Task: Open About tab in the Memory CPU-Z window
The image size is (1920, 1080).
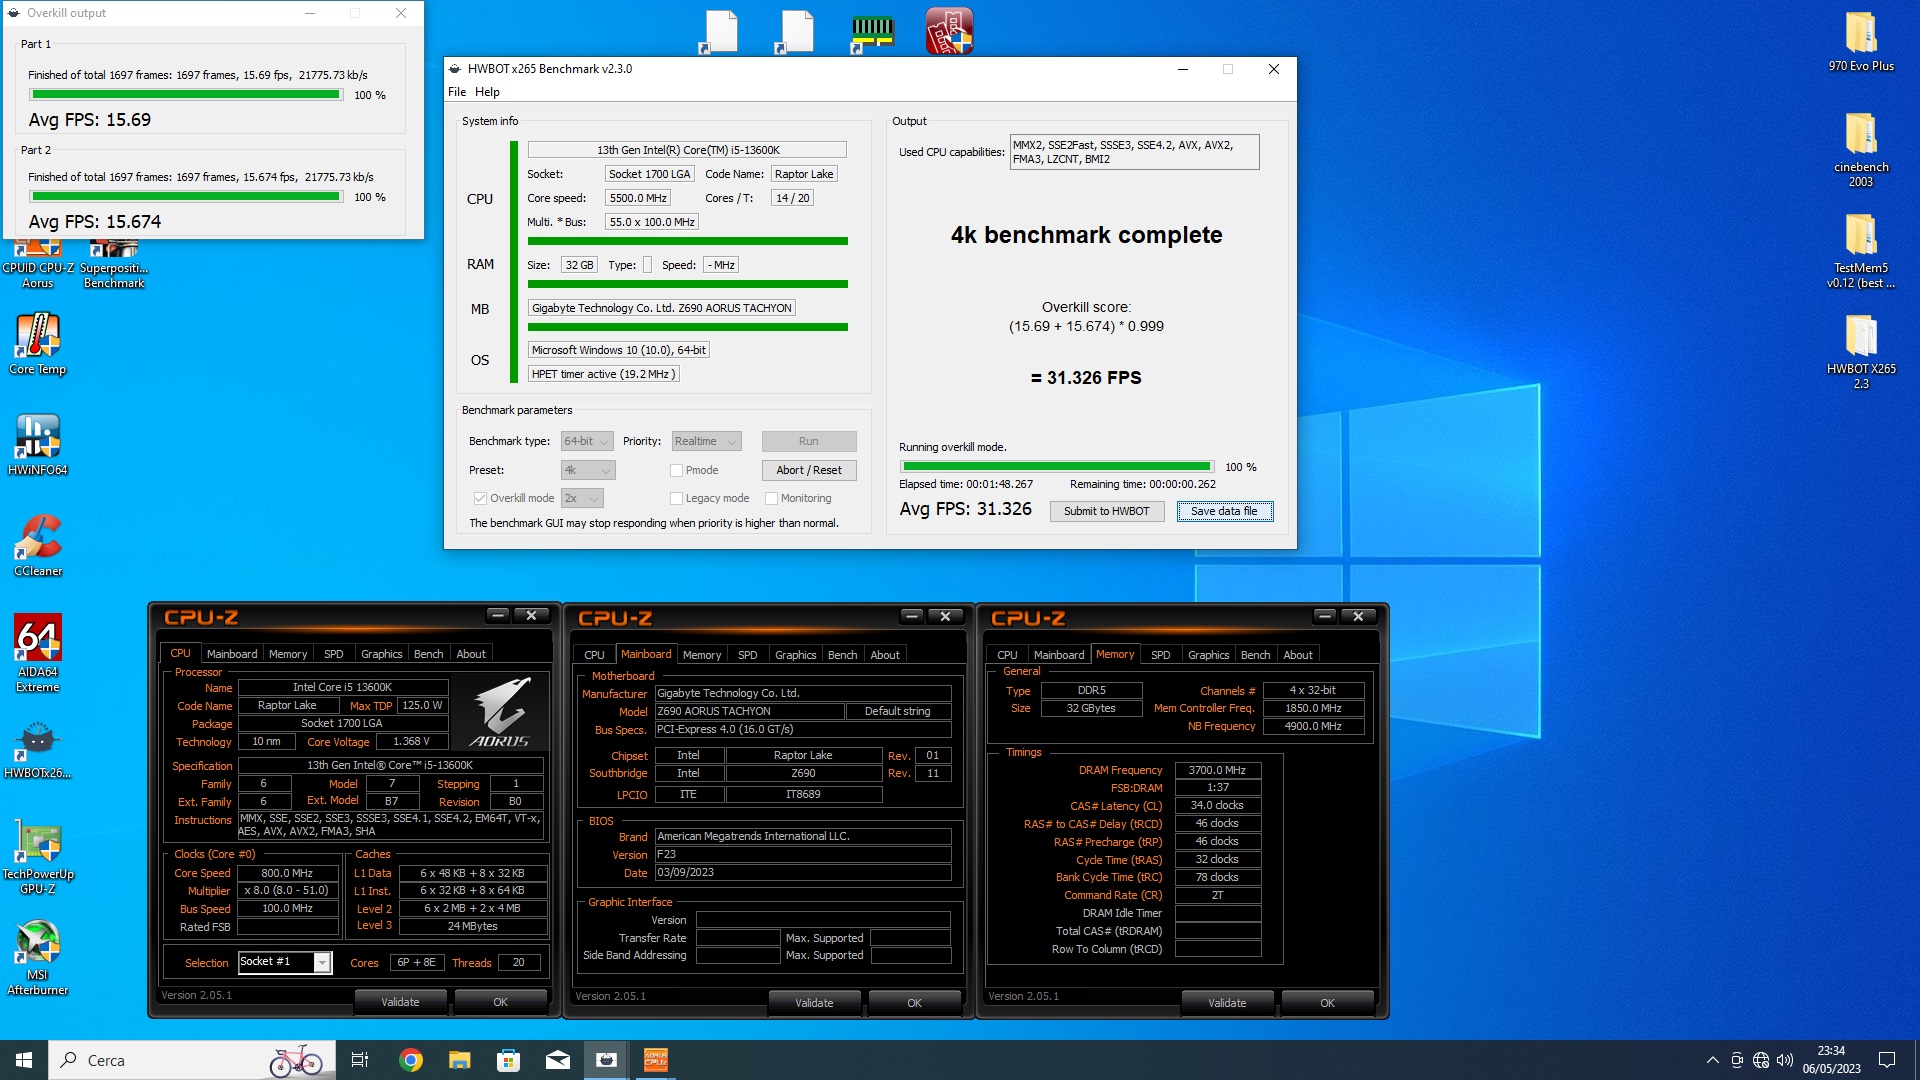Action: tap(1298, 655)
